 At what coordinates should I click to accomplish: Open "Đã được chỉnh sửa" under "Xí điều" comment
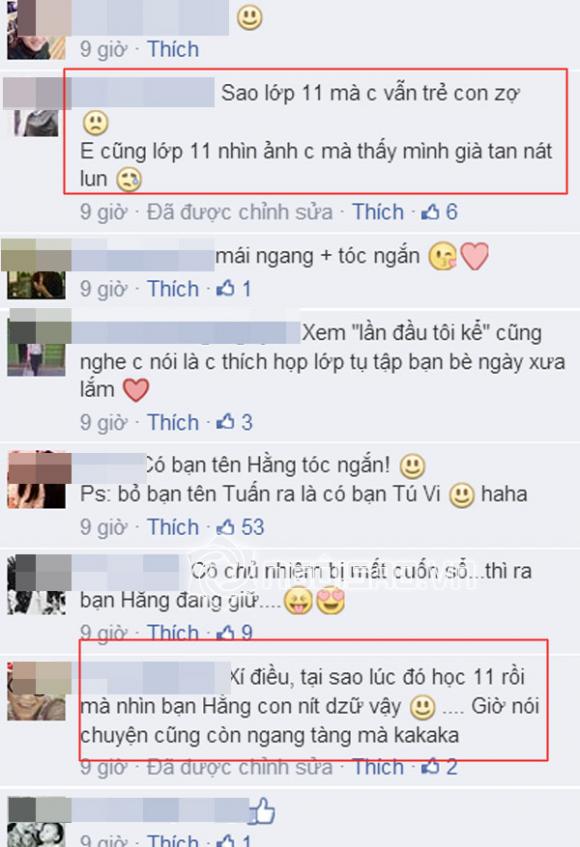click(240, 767)
